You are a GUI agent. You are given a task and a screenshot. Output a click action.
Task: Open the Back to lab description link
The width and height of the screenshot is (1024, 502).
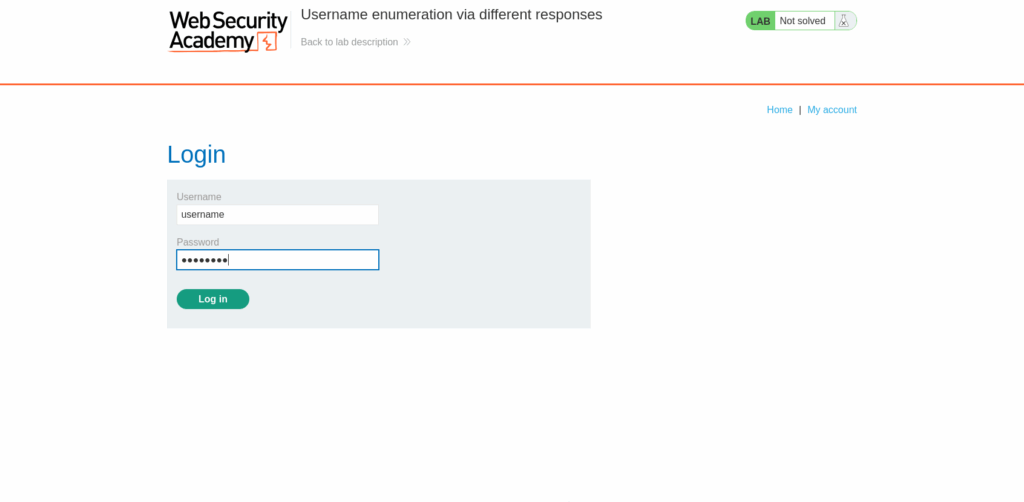pyautogui.click(x=349, y=42)
